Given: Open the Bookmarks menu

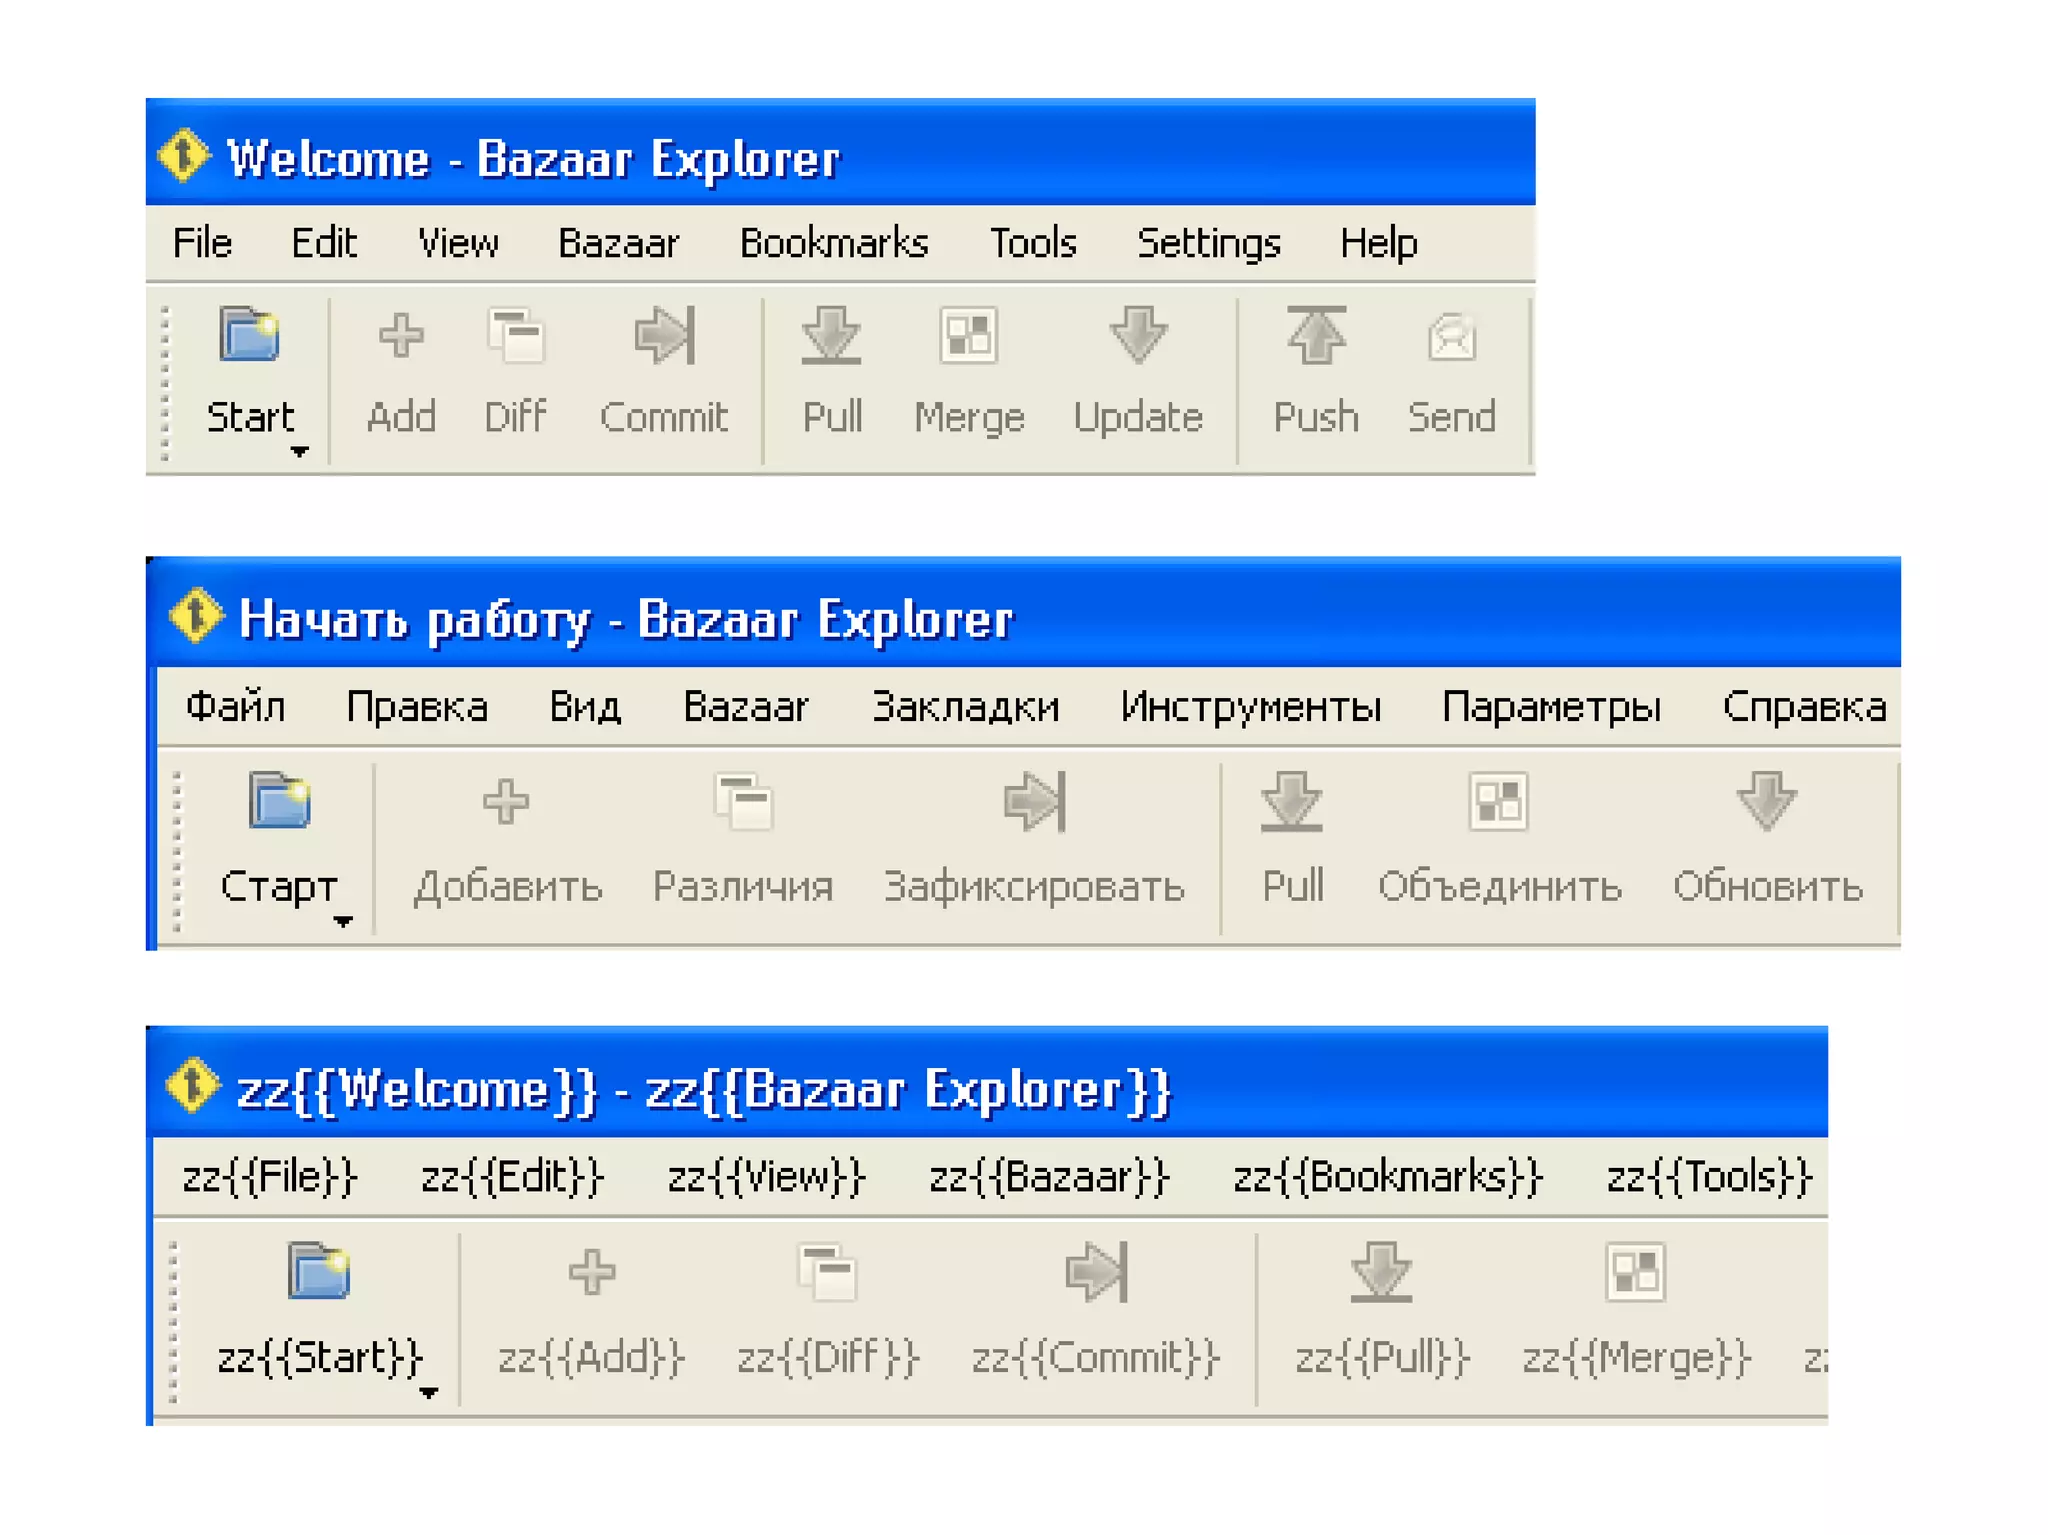Looking at the screenshot, I should tap(833, 243).
